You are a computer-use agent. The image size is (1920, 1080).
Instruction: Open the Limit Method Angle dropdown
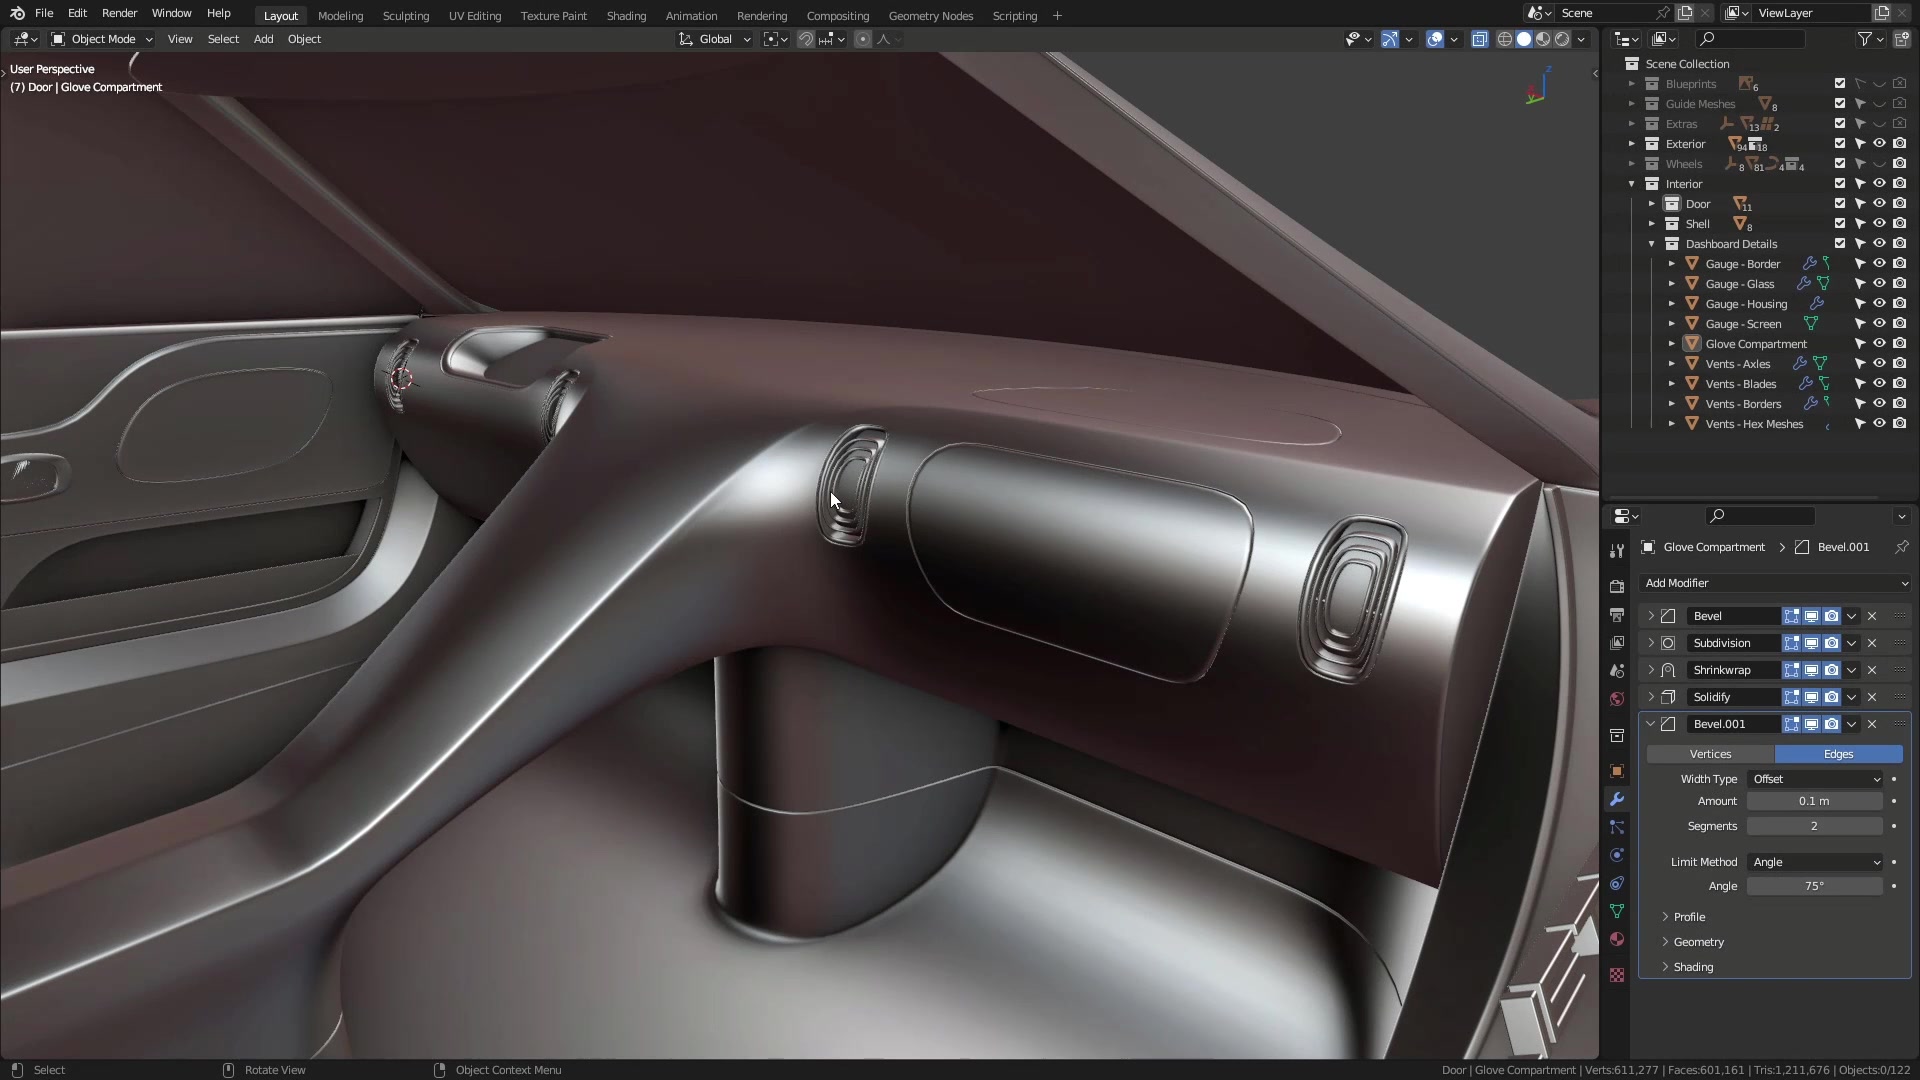pyautogui.click(x=1816, y=862)
